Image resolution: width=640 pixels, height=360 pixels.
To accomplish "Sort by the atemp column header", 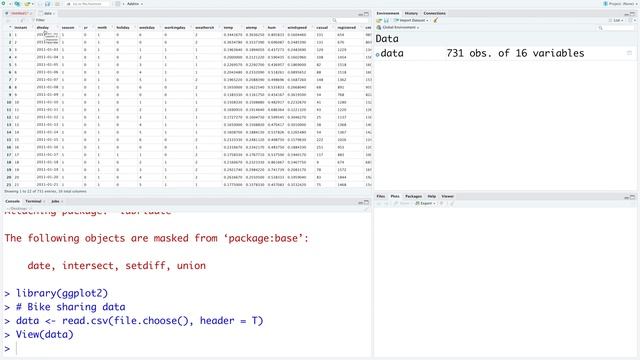I will pyautogui.click(x=251, y=27).
